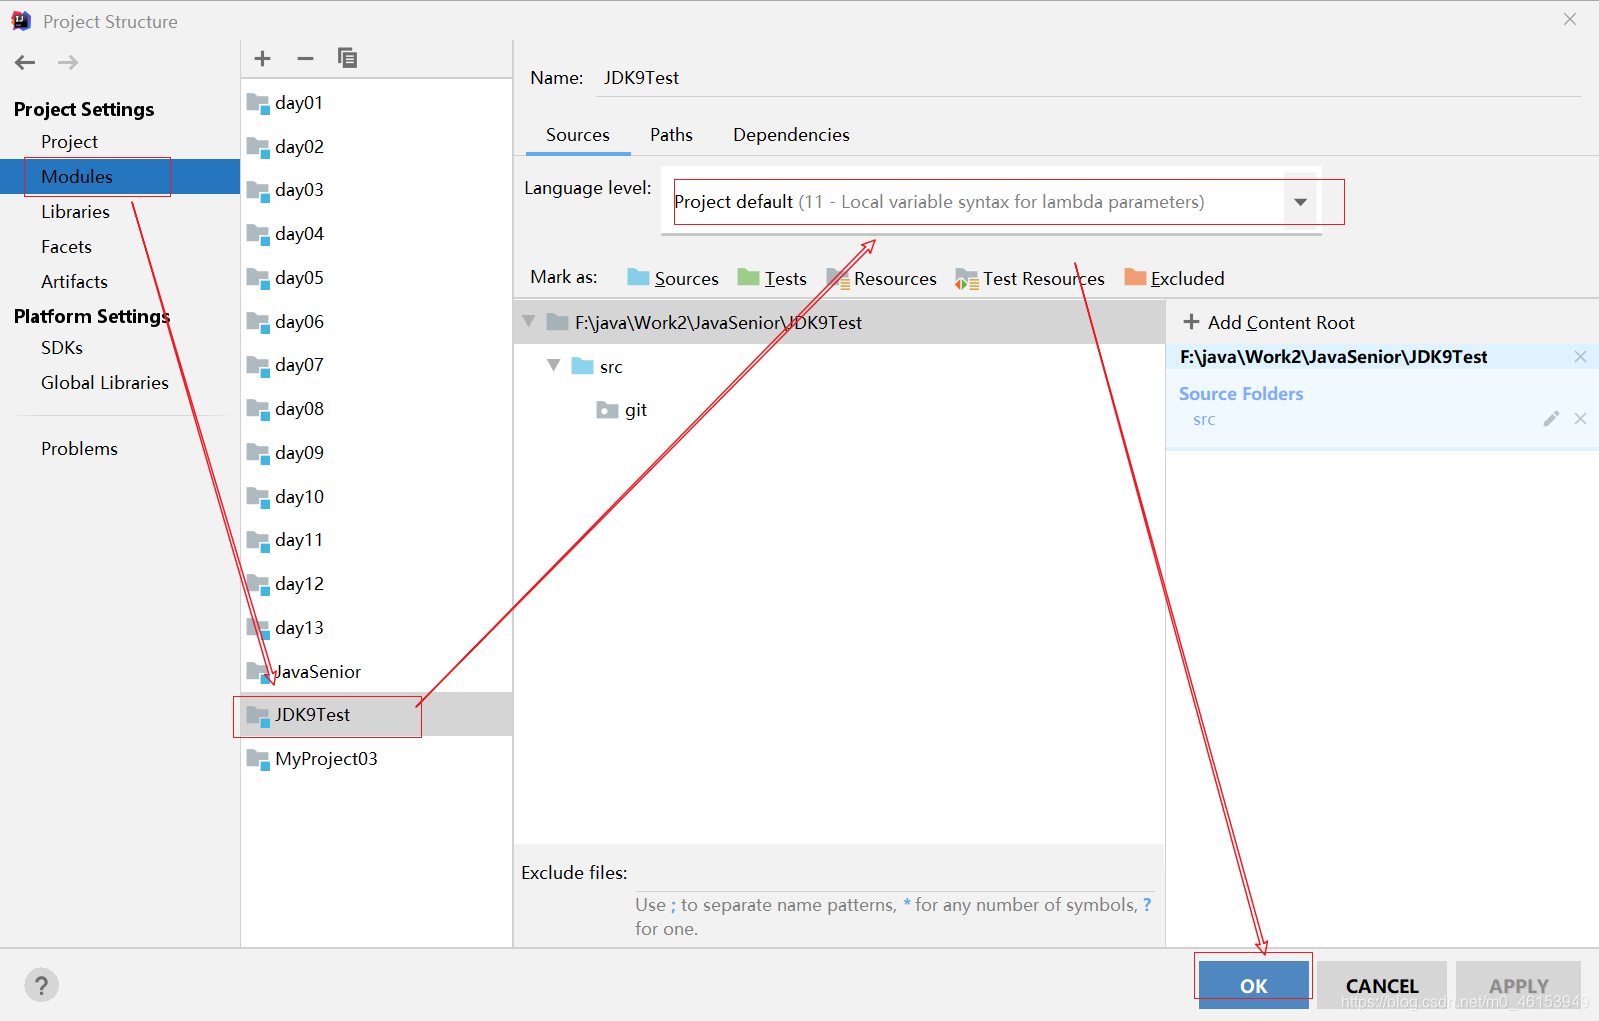Click the Remove module minus icon
Image resolution: width=1599 pixels, height=1021 pixels.
click(305, 58)
